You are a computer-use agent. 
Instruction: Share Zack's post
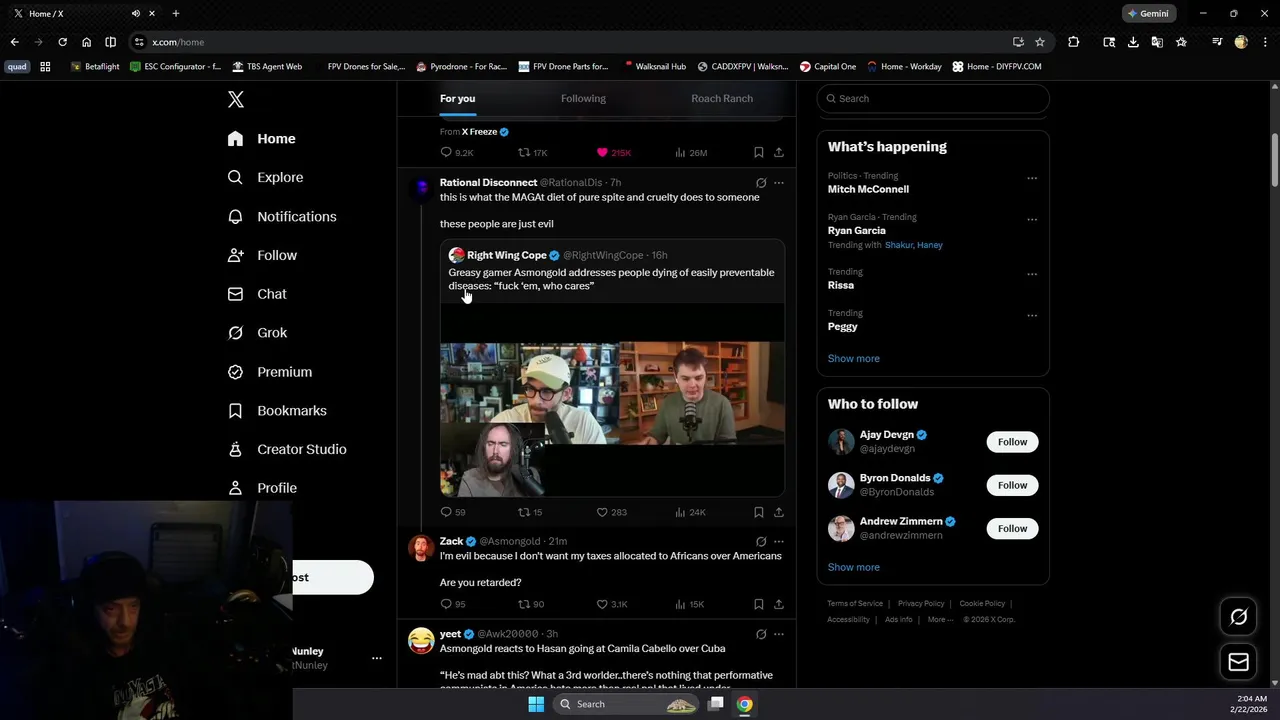779,604
